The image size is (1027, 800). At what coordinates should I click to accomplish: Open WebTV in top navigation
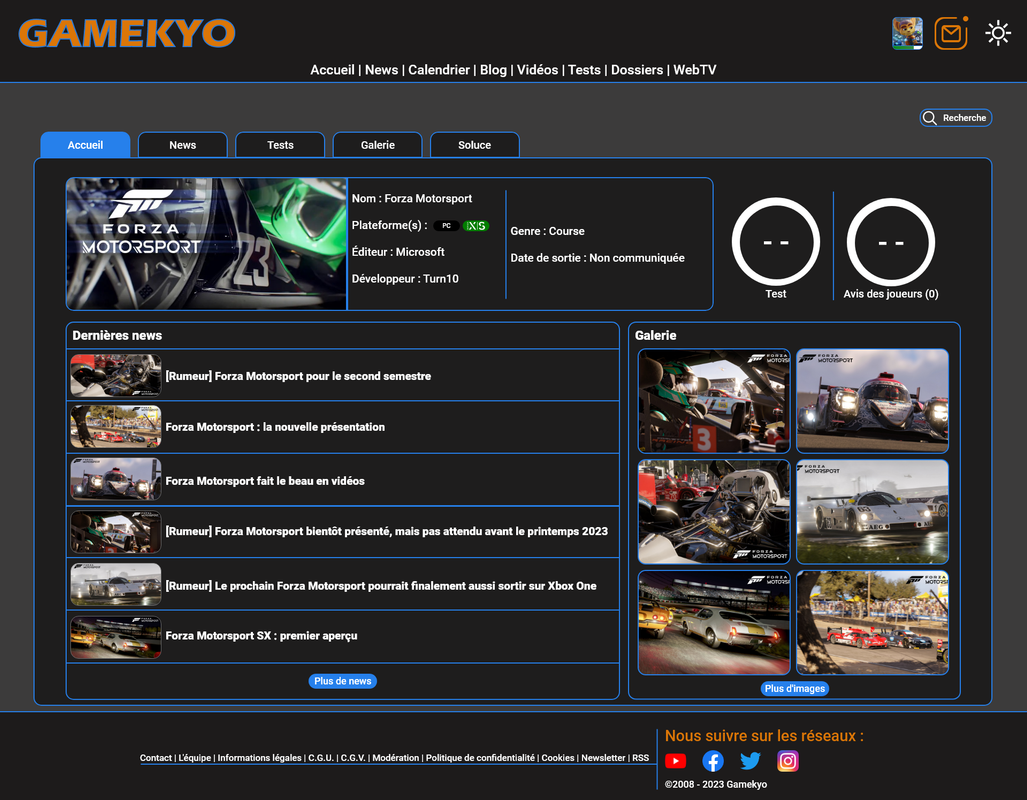695,70
